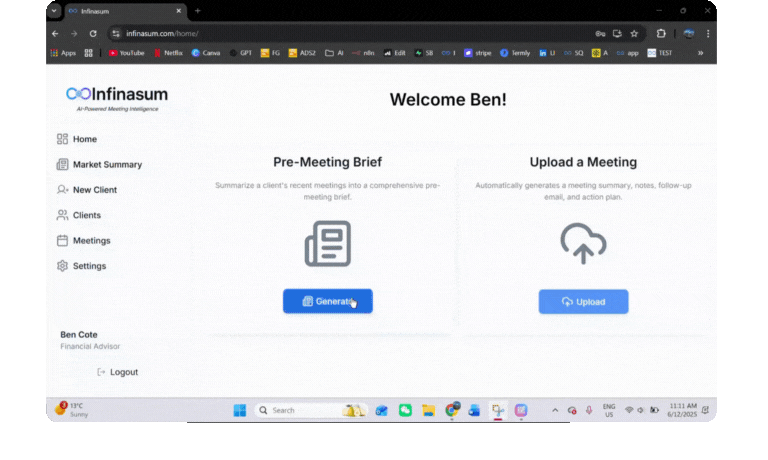
Task: Open the tab search dropdown arrow
Action: [54, 11]
